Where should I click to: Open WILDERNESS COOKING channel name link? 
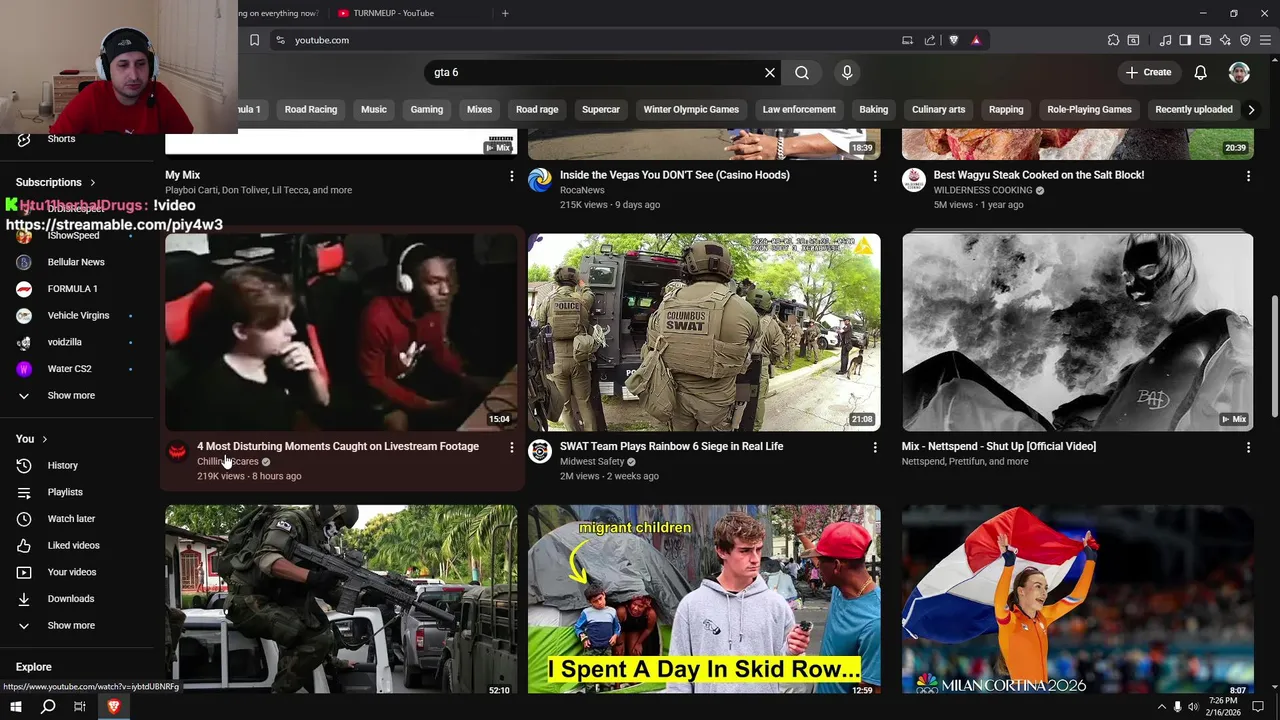click(983, 190)
